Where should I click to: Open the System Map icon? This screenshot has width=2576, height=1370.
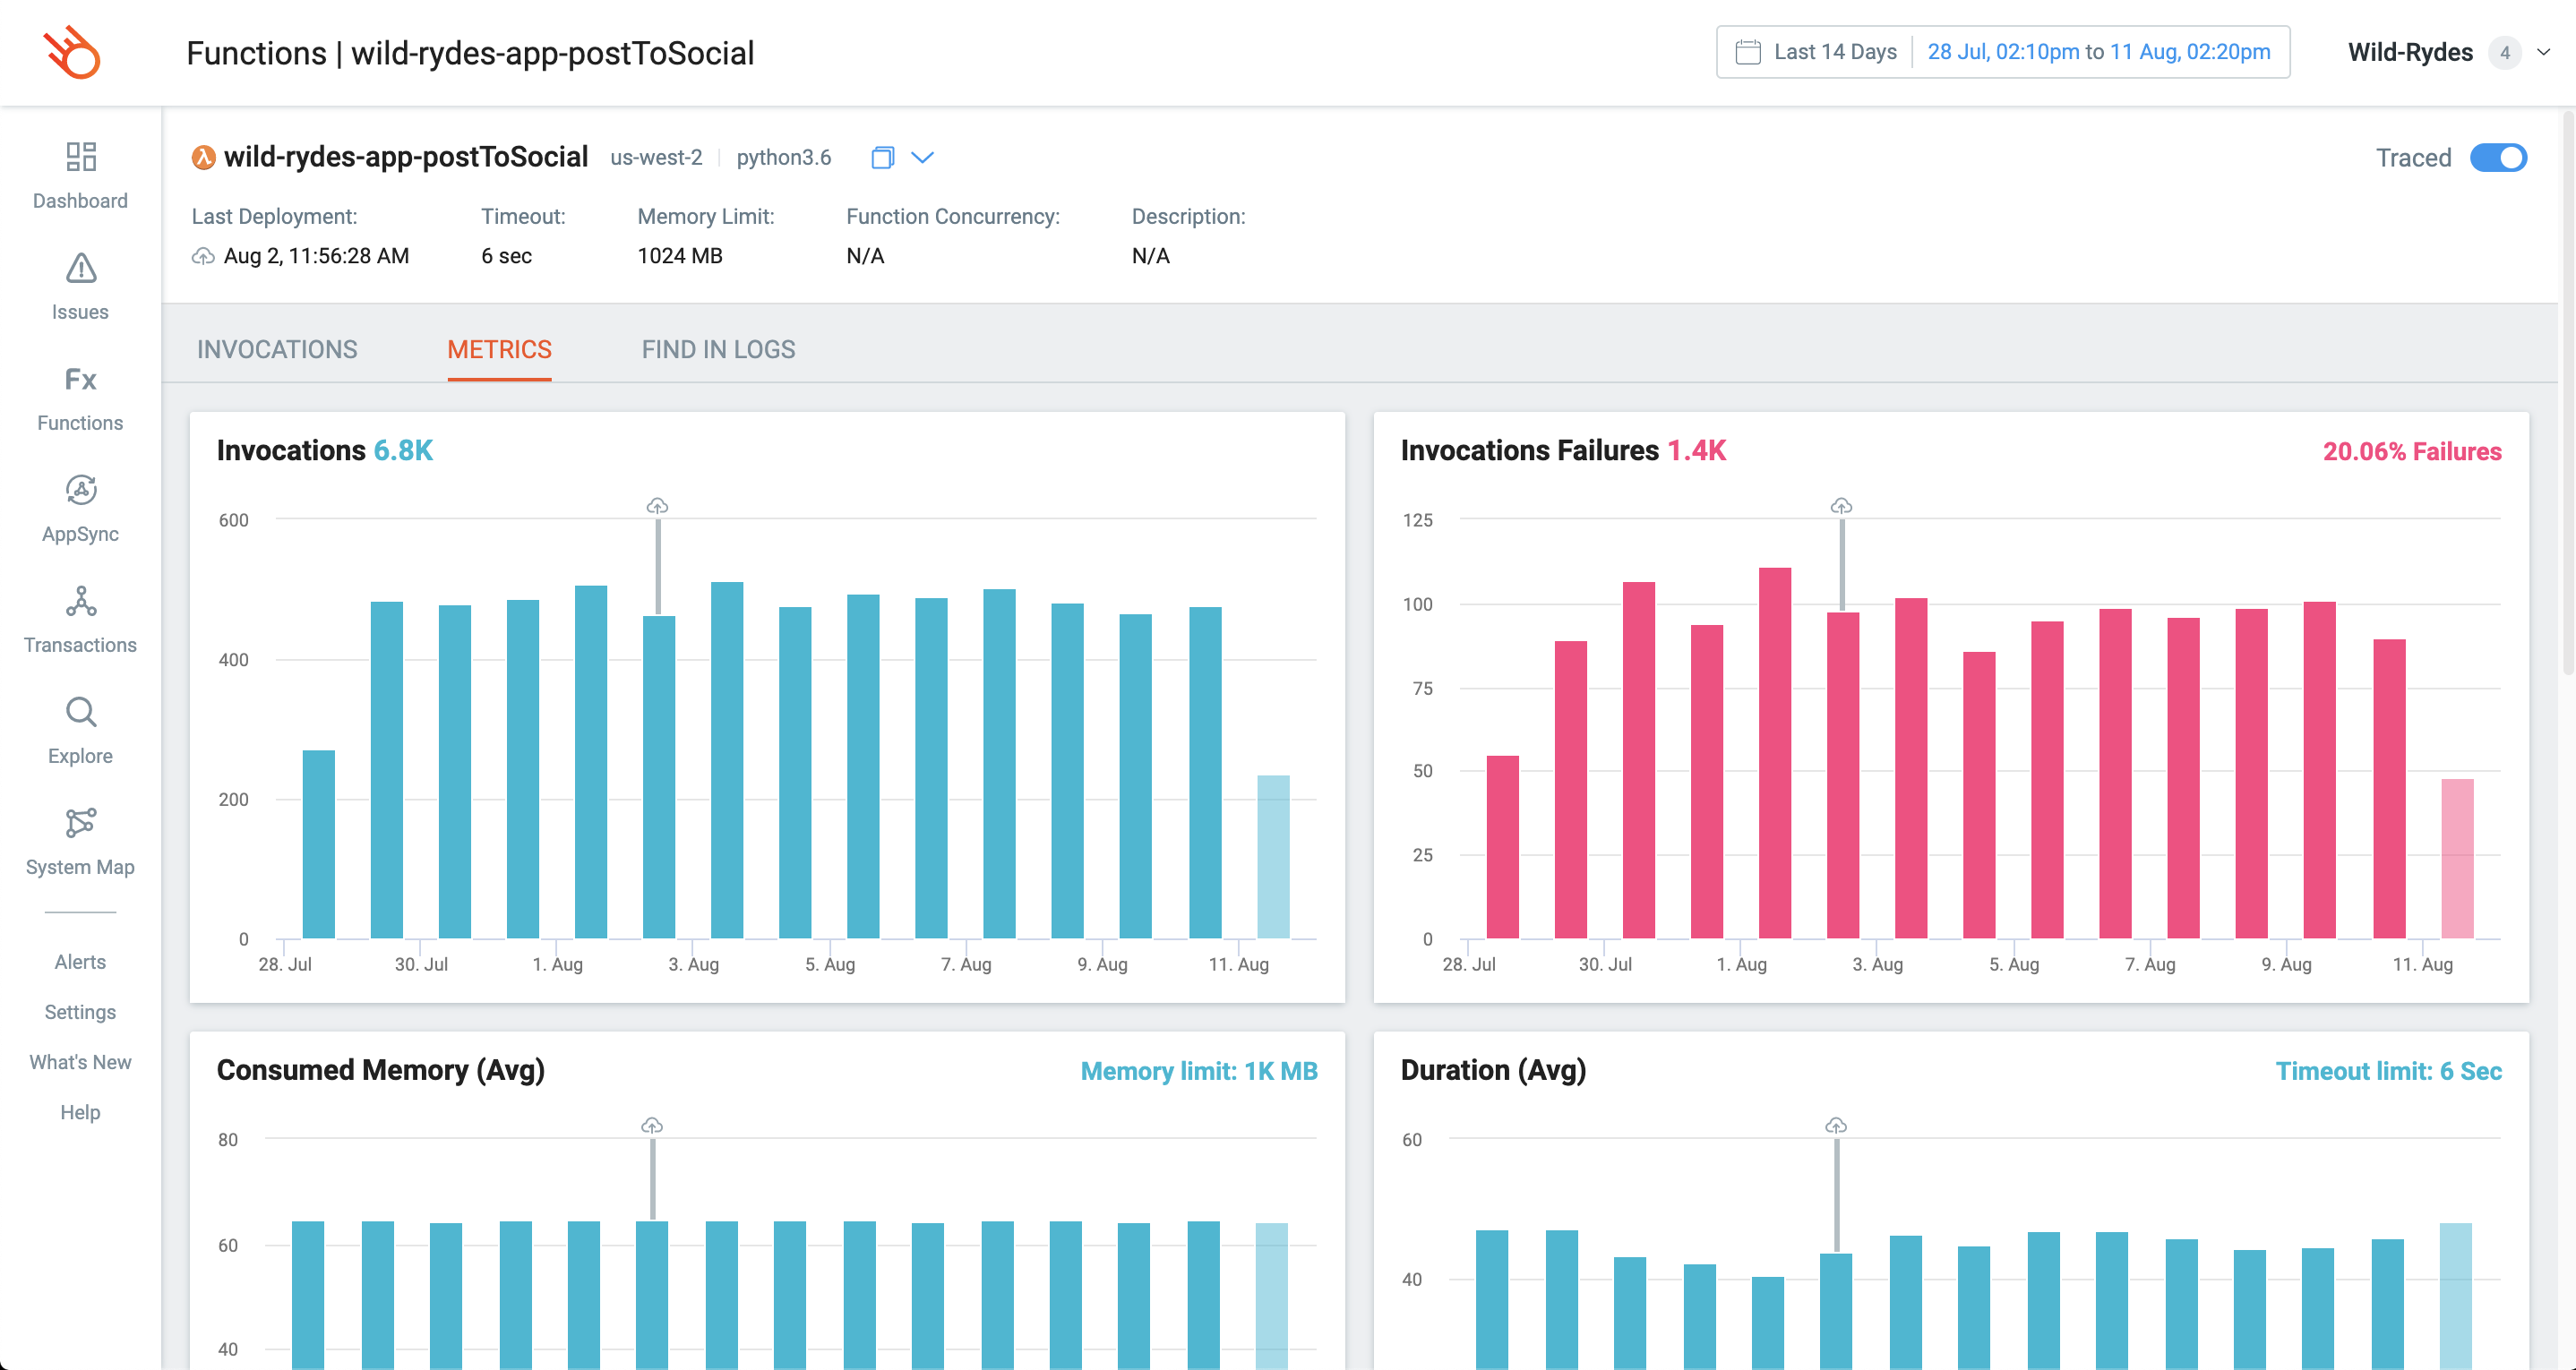click(x=80, y=823)
